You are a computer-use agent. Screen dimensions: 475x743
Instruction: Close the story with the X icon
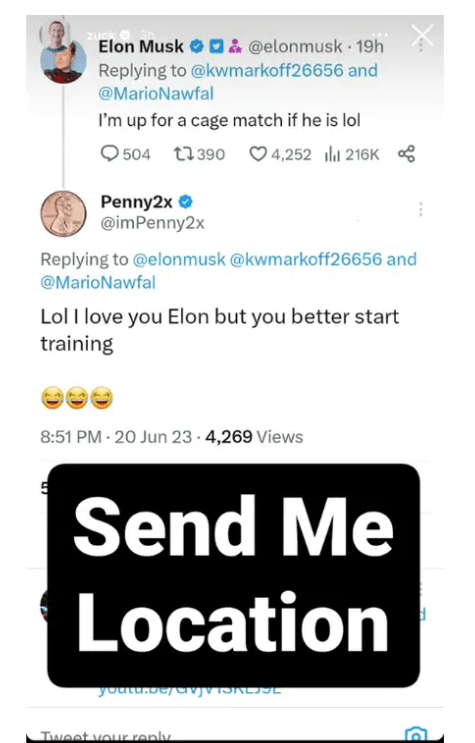(x=422, y=36)
